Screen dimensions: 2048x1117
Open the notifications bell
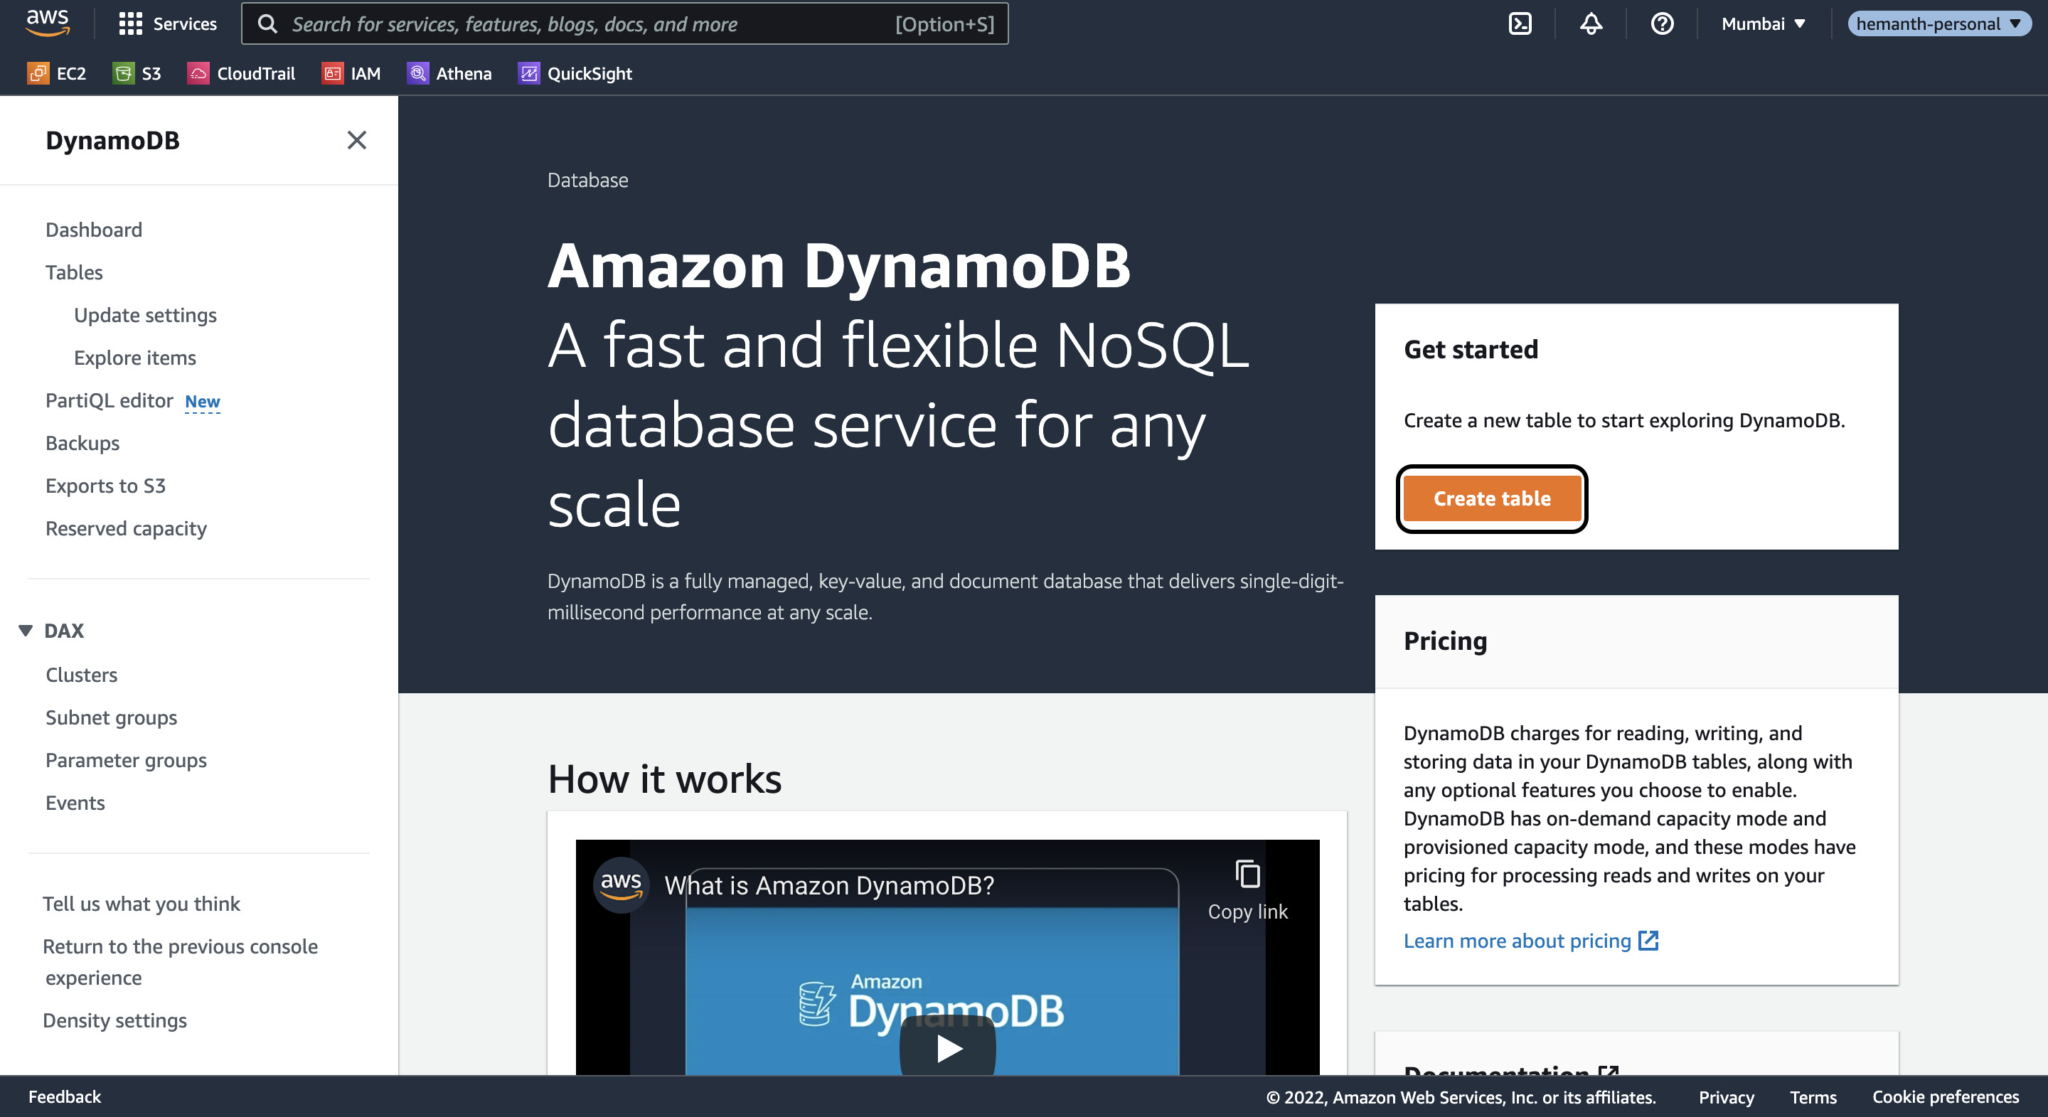tap(1591, 23)
